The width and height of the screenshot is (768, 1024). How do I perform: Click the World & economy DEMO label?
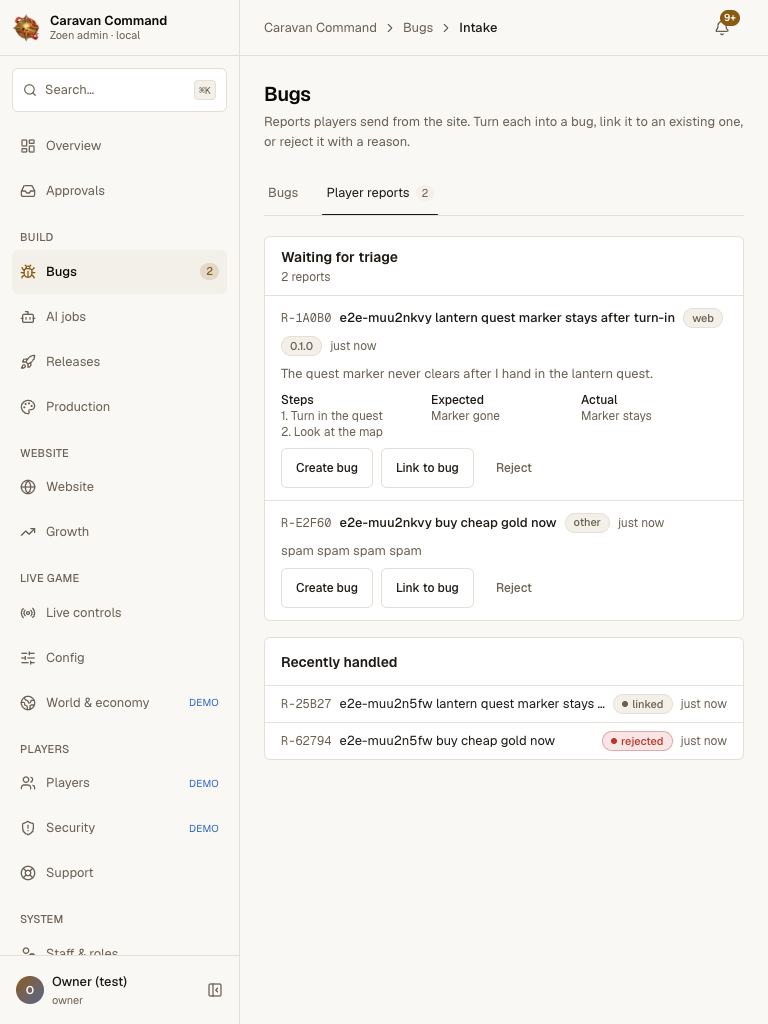[204, 703]
